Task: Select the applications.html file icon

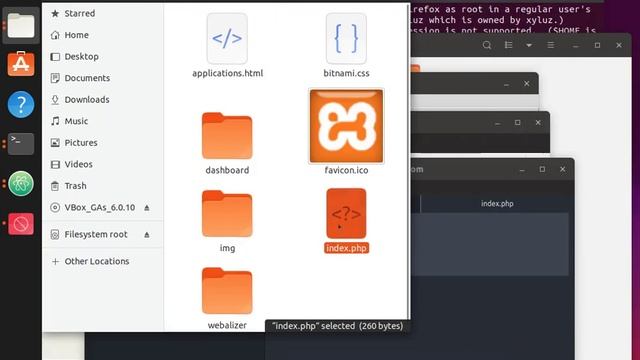Action: click(x=227, y=38)
